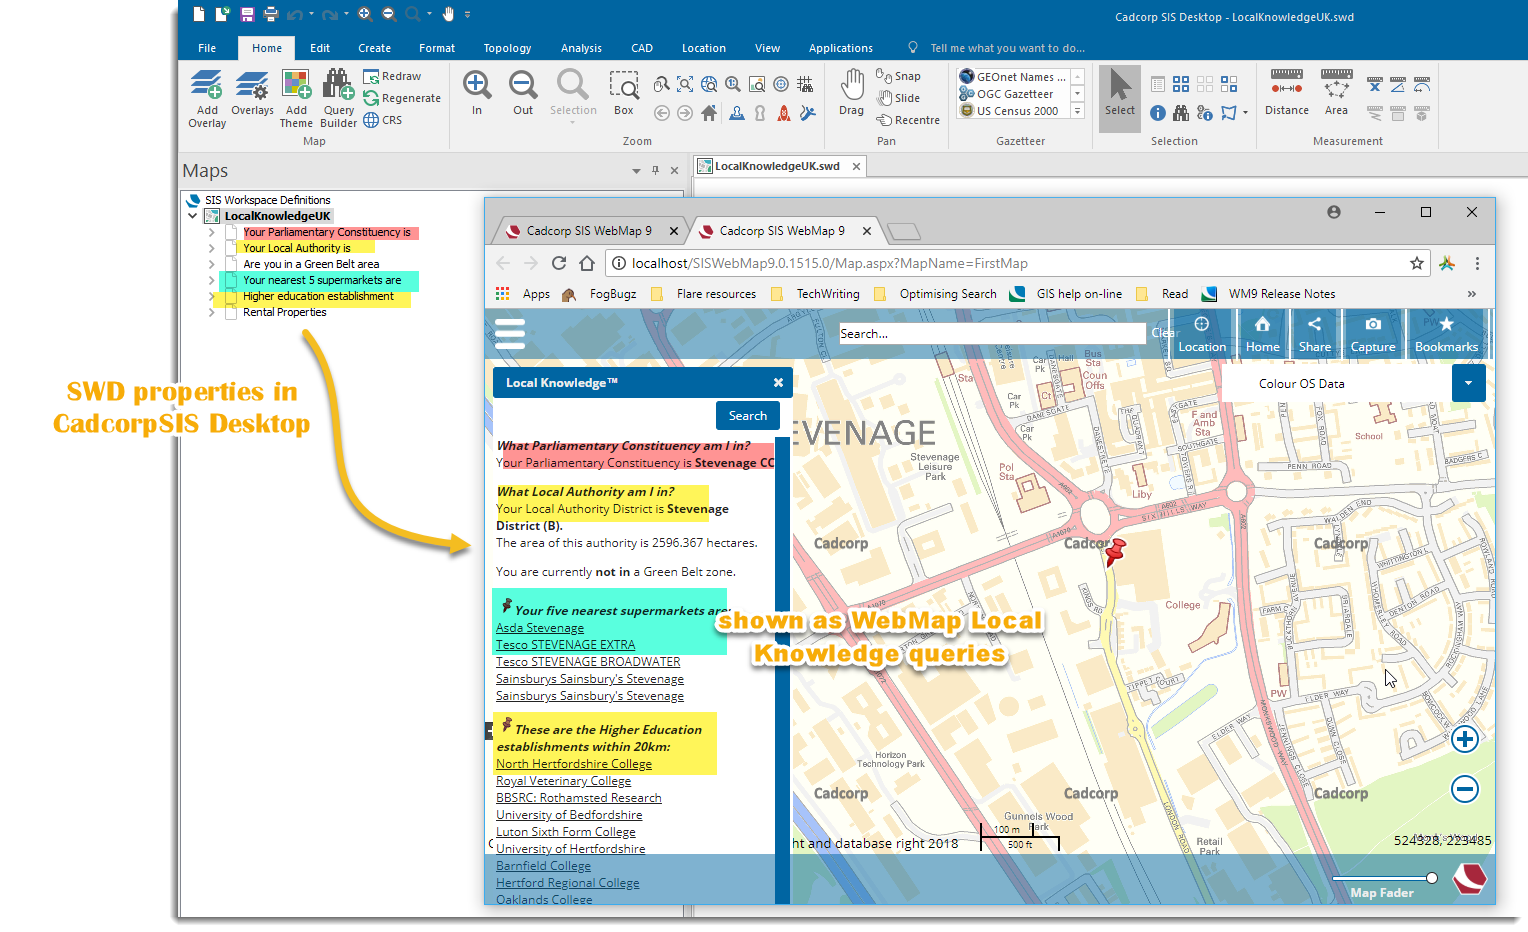1528x932 pixels.
Task: Click the Map Fader slider handle
Action: click(1432, 878)
